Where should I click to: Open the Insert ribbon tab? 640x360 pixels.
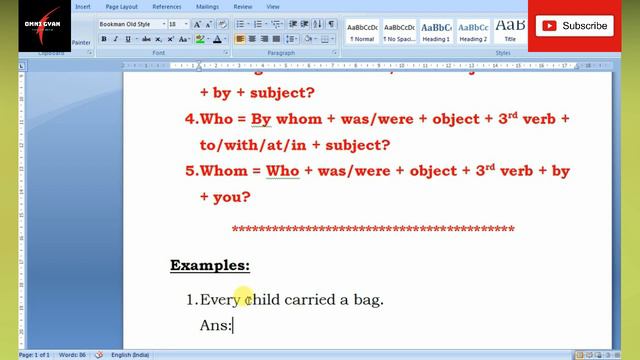click(83, 7)
